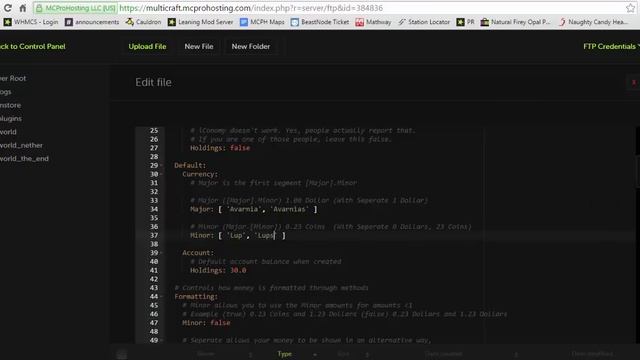Select Server Root in sidebar
Screen dimensions: 640x360
tap(13, 78)
